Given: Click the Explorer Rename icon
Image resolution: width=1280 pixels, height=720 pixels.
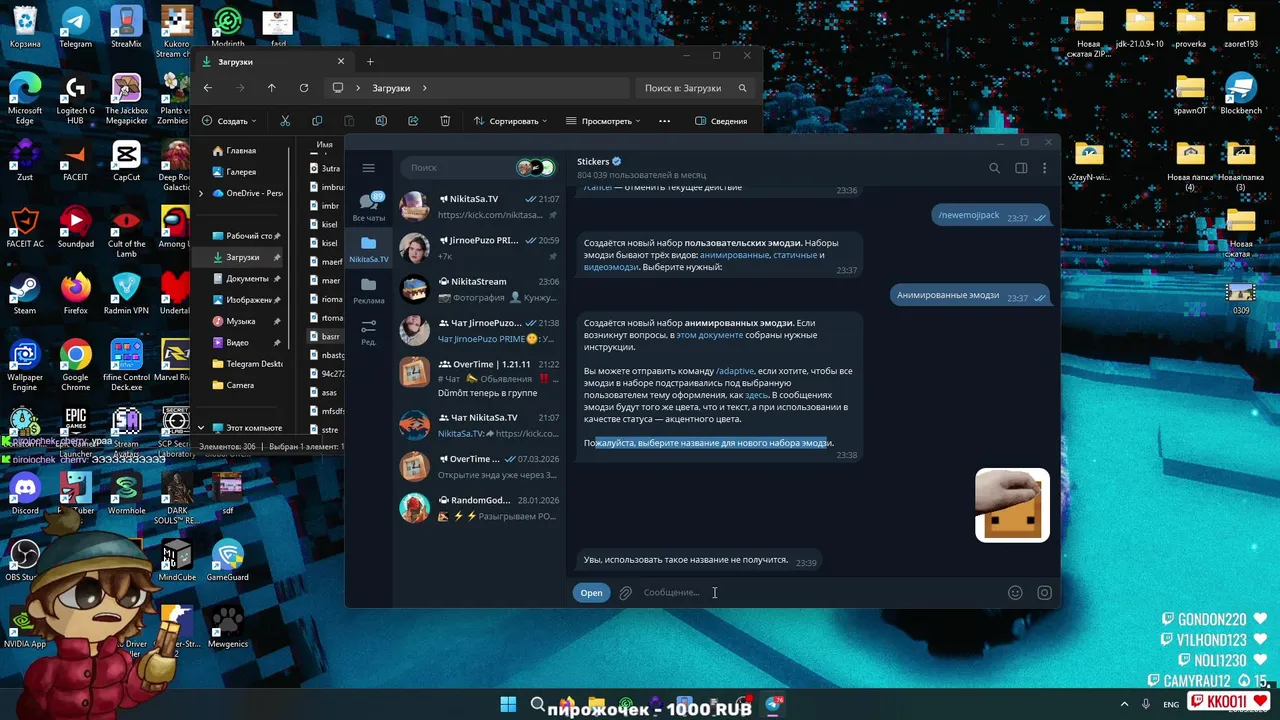Looking at the screenshot, I should [x=381, y=121].
